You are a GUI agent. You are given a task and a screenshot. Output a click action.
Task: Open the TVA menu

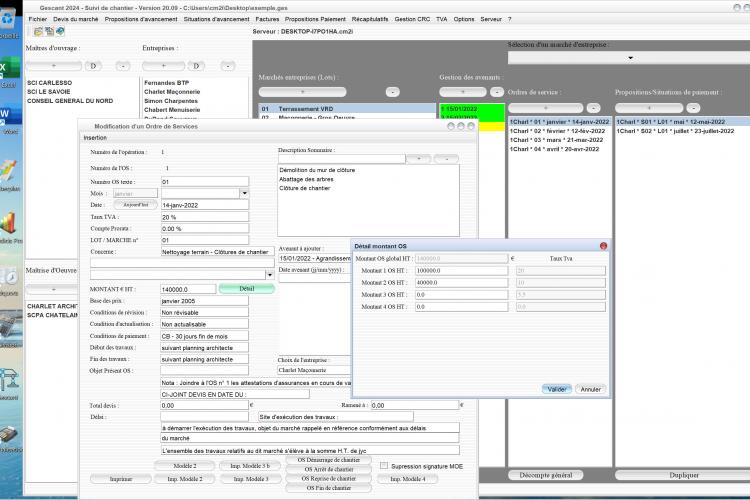tap(441, 19)
